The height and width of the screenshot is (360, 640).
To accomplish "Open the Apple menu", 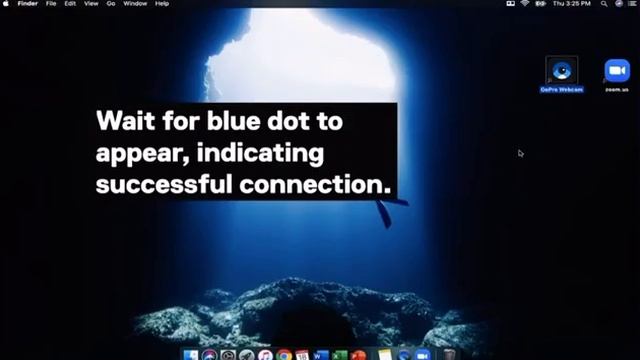I will [x=6, y=3].
